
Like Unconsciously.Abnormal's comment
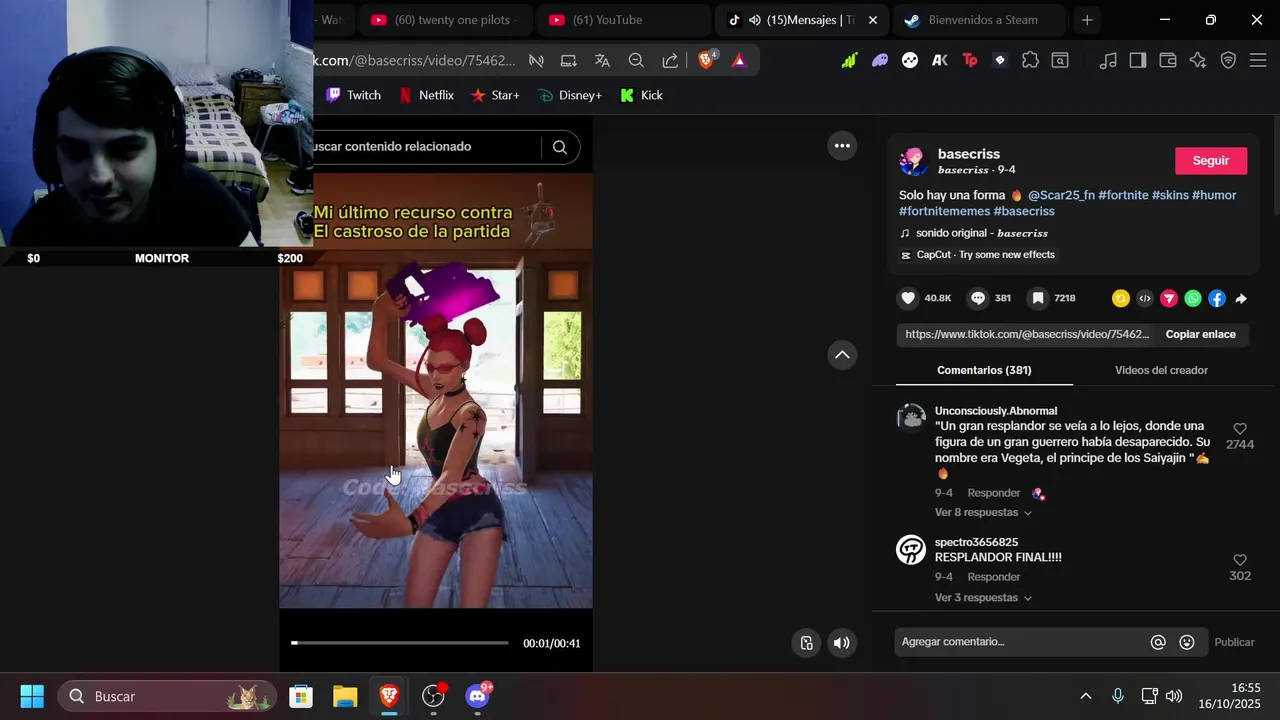pos(1240,429)
